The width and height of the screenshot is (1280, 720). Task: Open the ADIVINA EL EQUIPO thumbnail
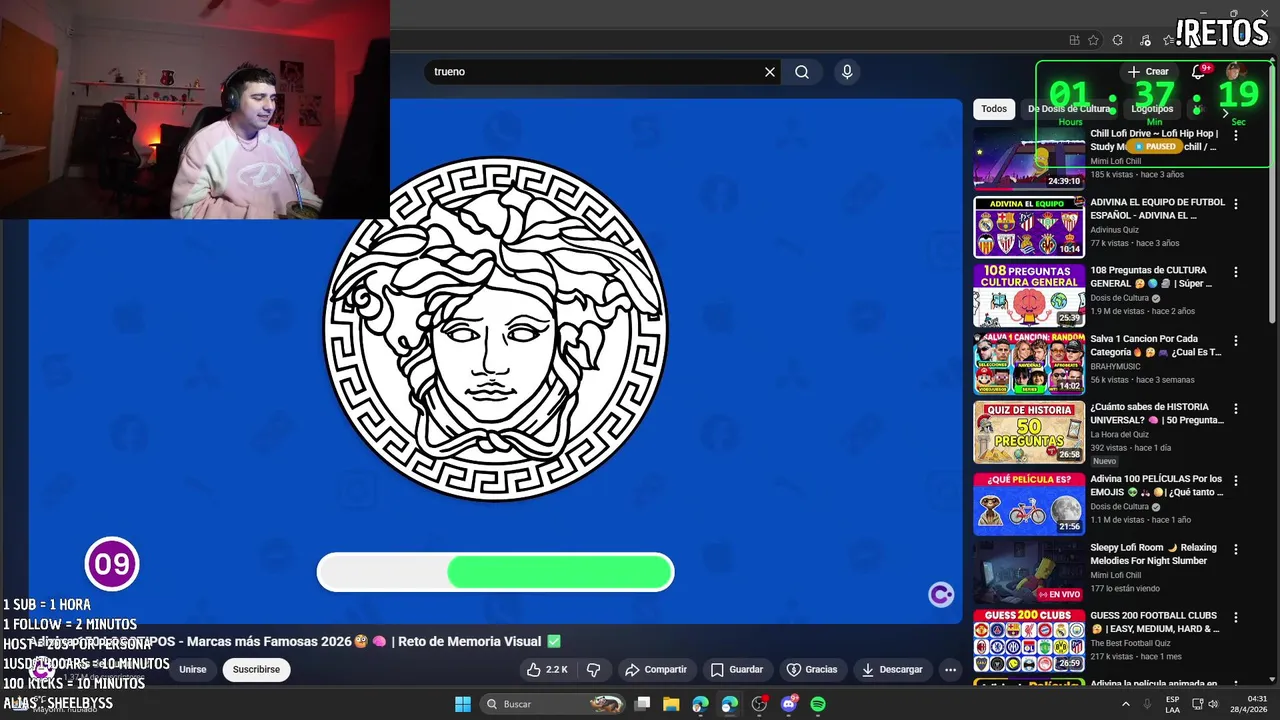click(x=1029, y=227)
